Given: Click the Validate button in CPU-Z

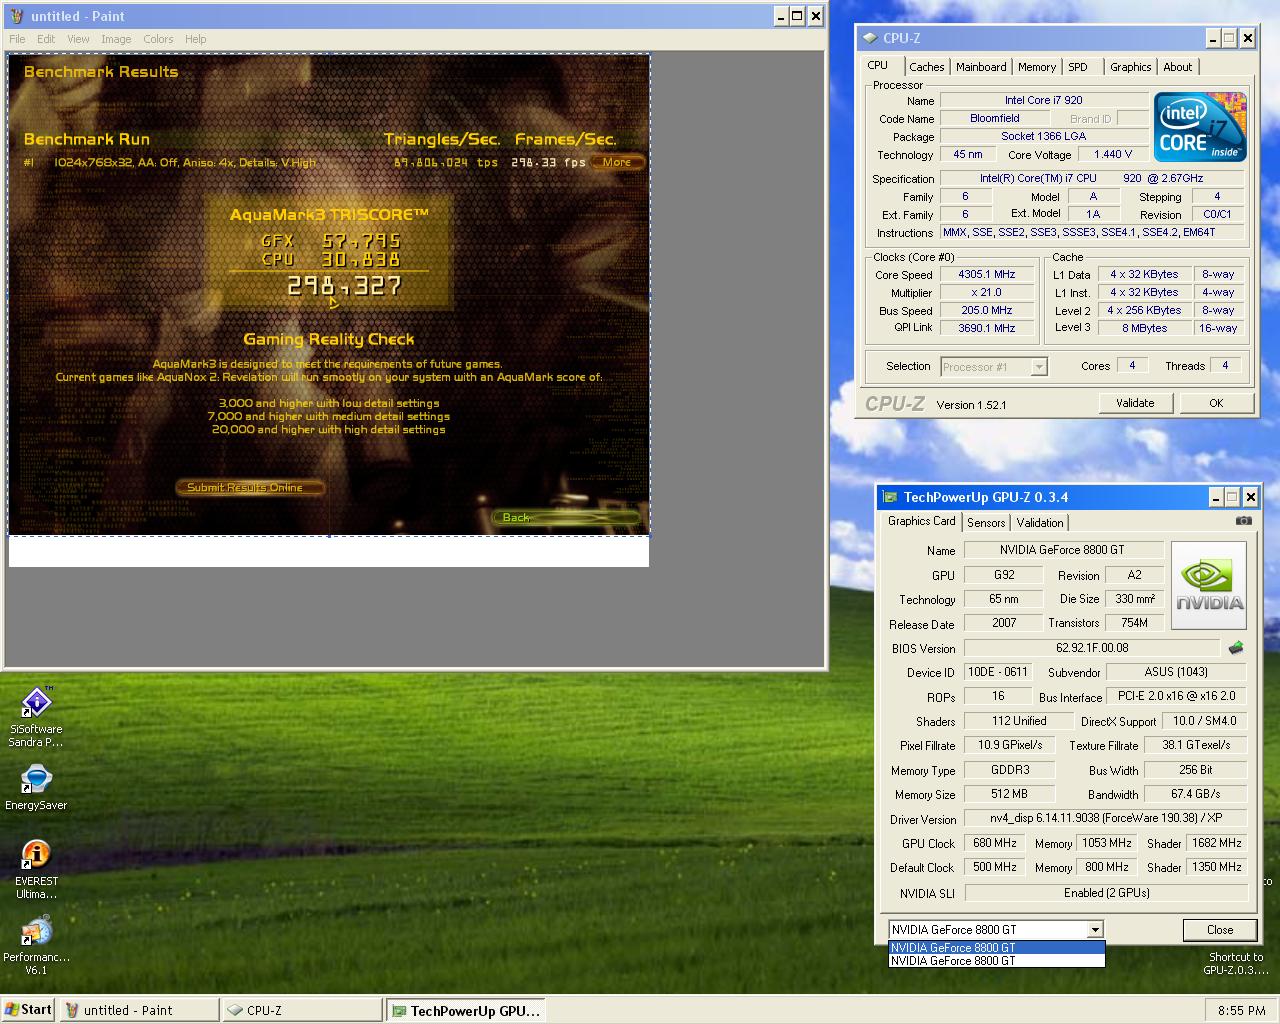Looking at the screenshot, I should 1135,403.
